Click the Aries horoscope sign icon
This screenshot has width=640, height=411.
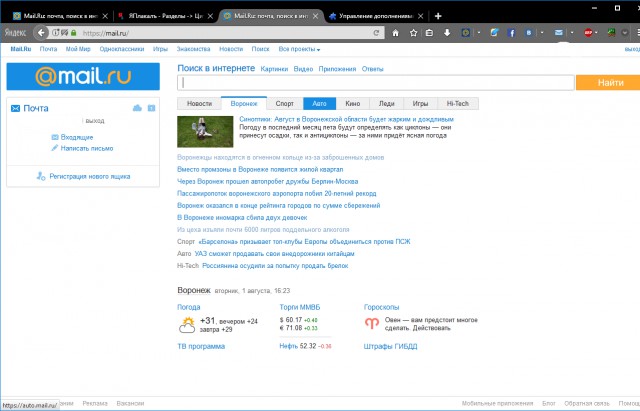(x=371, y=324)
